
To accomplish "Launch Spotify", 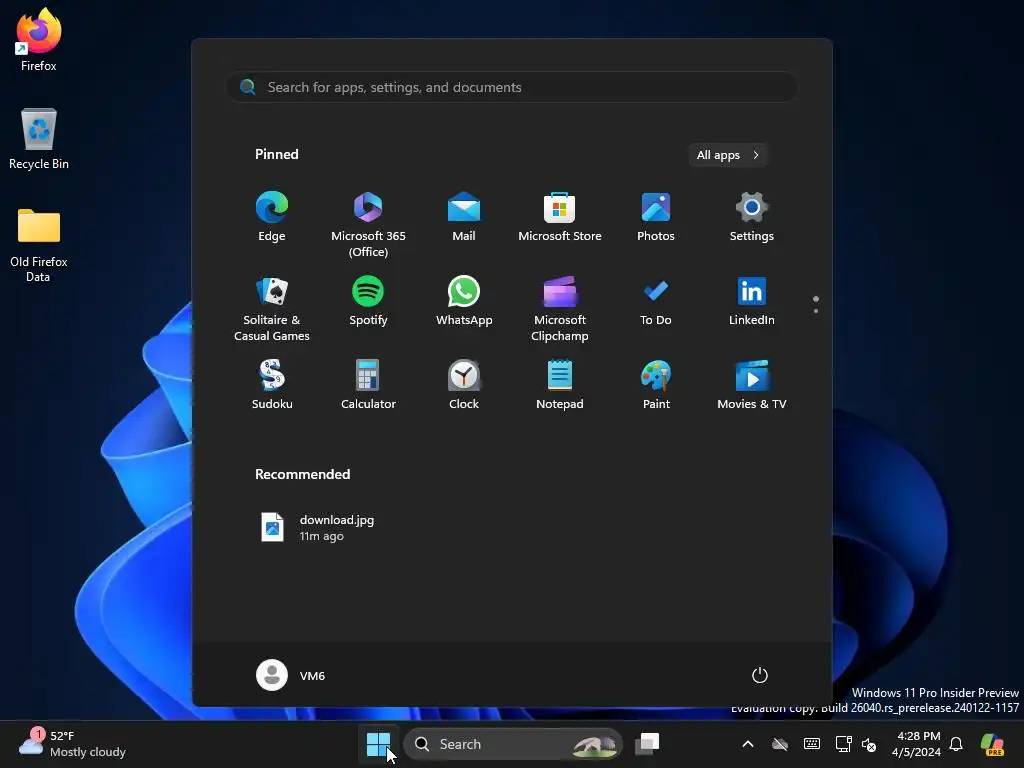I will pos(368,302).
